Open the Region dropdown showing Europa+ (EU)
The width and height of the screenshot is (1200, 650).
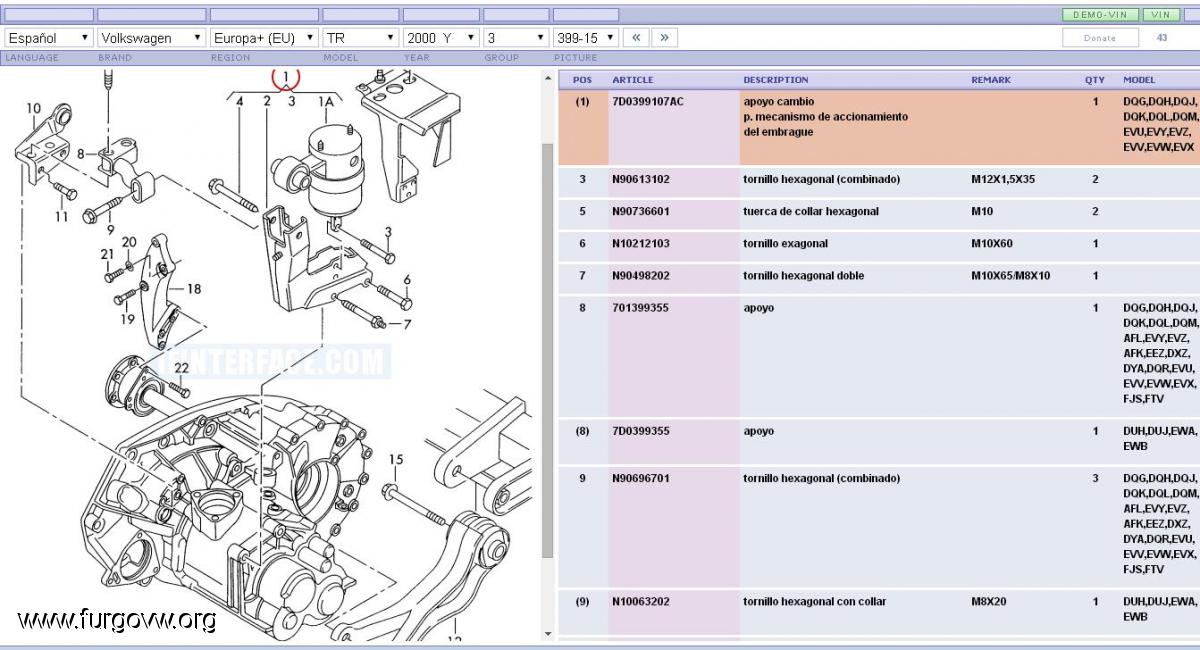pyautogui.click(x=264, y=38)
